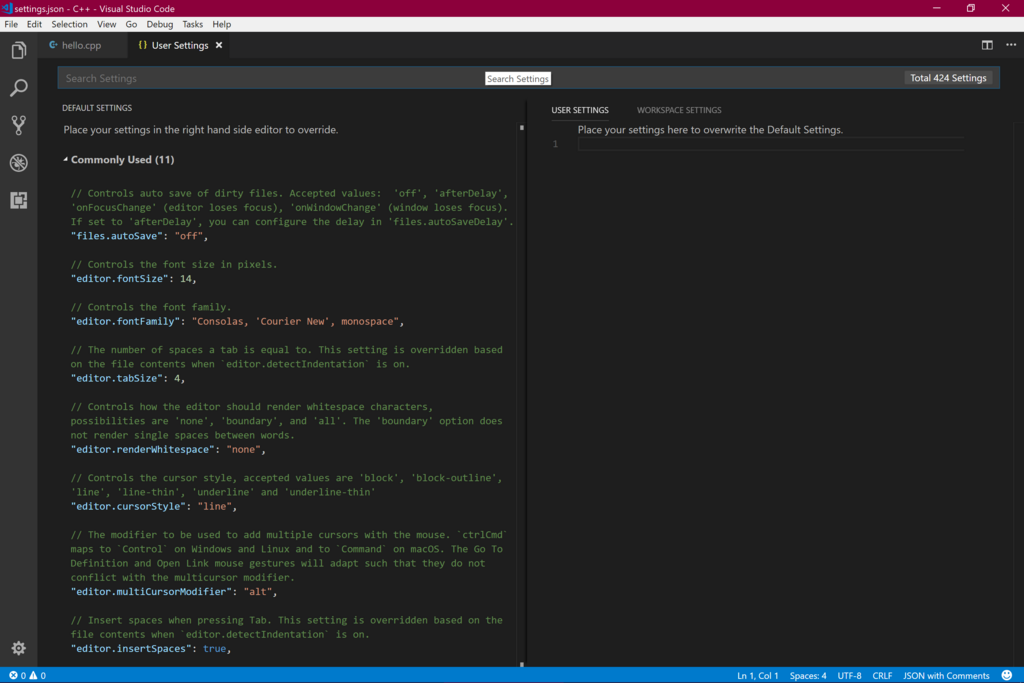
Task: Click the "line" value of cursorStyle
Action: coord(214,506)
